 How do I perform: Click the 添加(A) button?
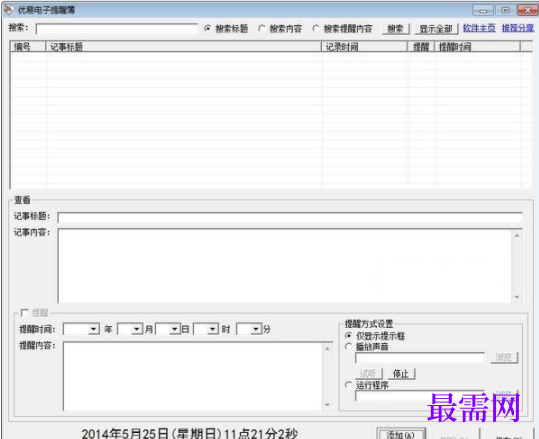401,434
